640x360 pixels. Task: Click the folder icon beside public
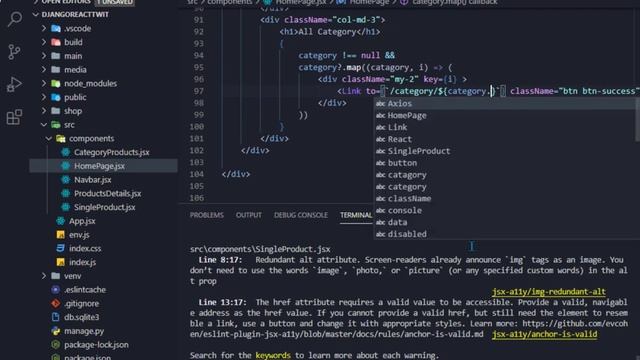point(56,97)
